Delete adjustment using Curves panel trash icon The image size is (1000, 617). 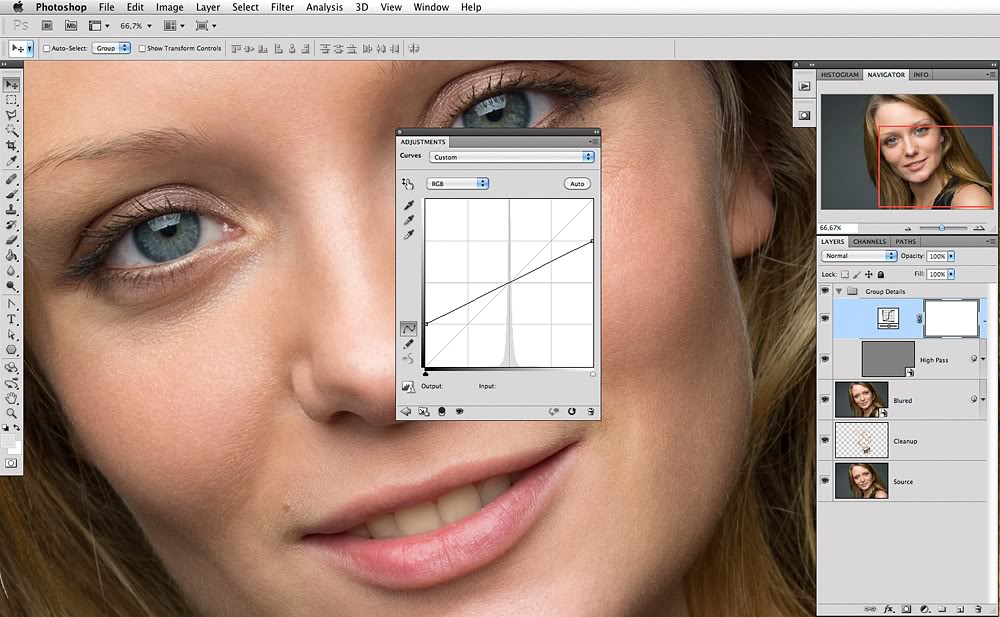591,411
